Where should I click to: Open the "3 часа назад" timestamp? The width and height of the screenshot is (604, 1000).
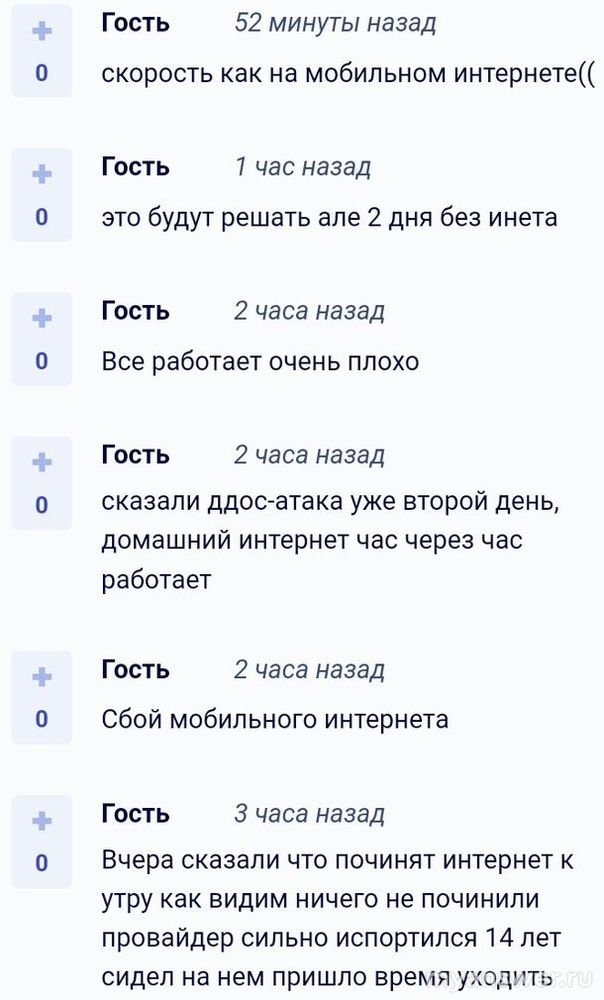coord(309,814)
